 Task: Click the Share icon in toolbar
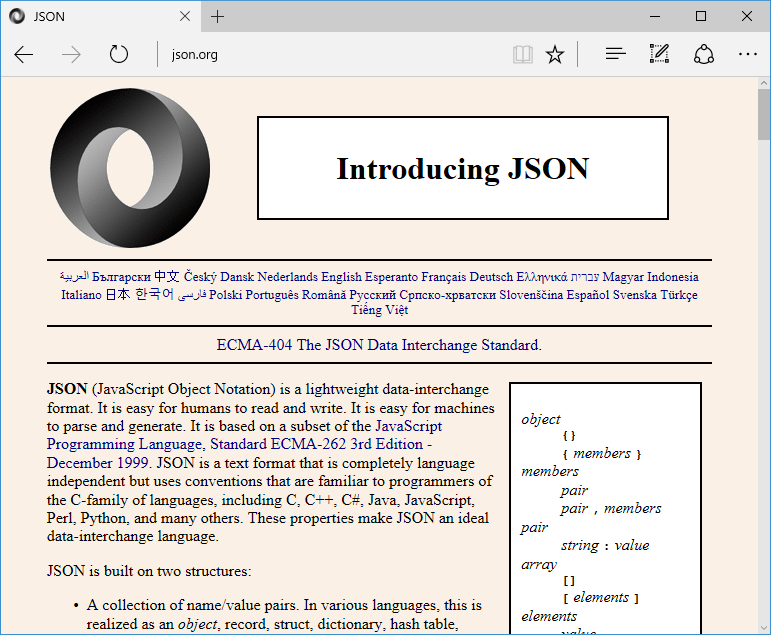[704, 54]
